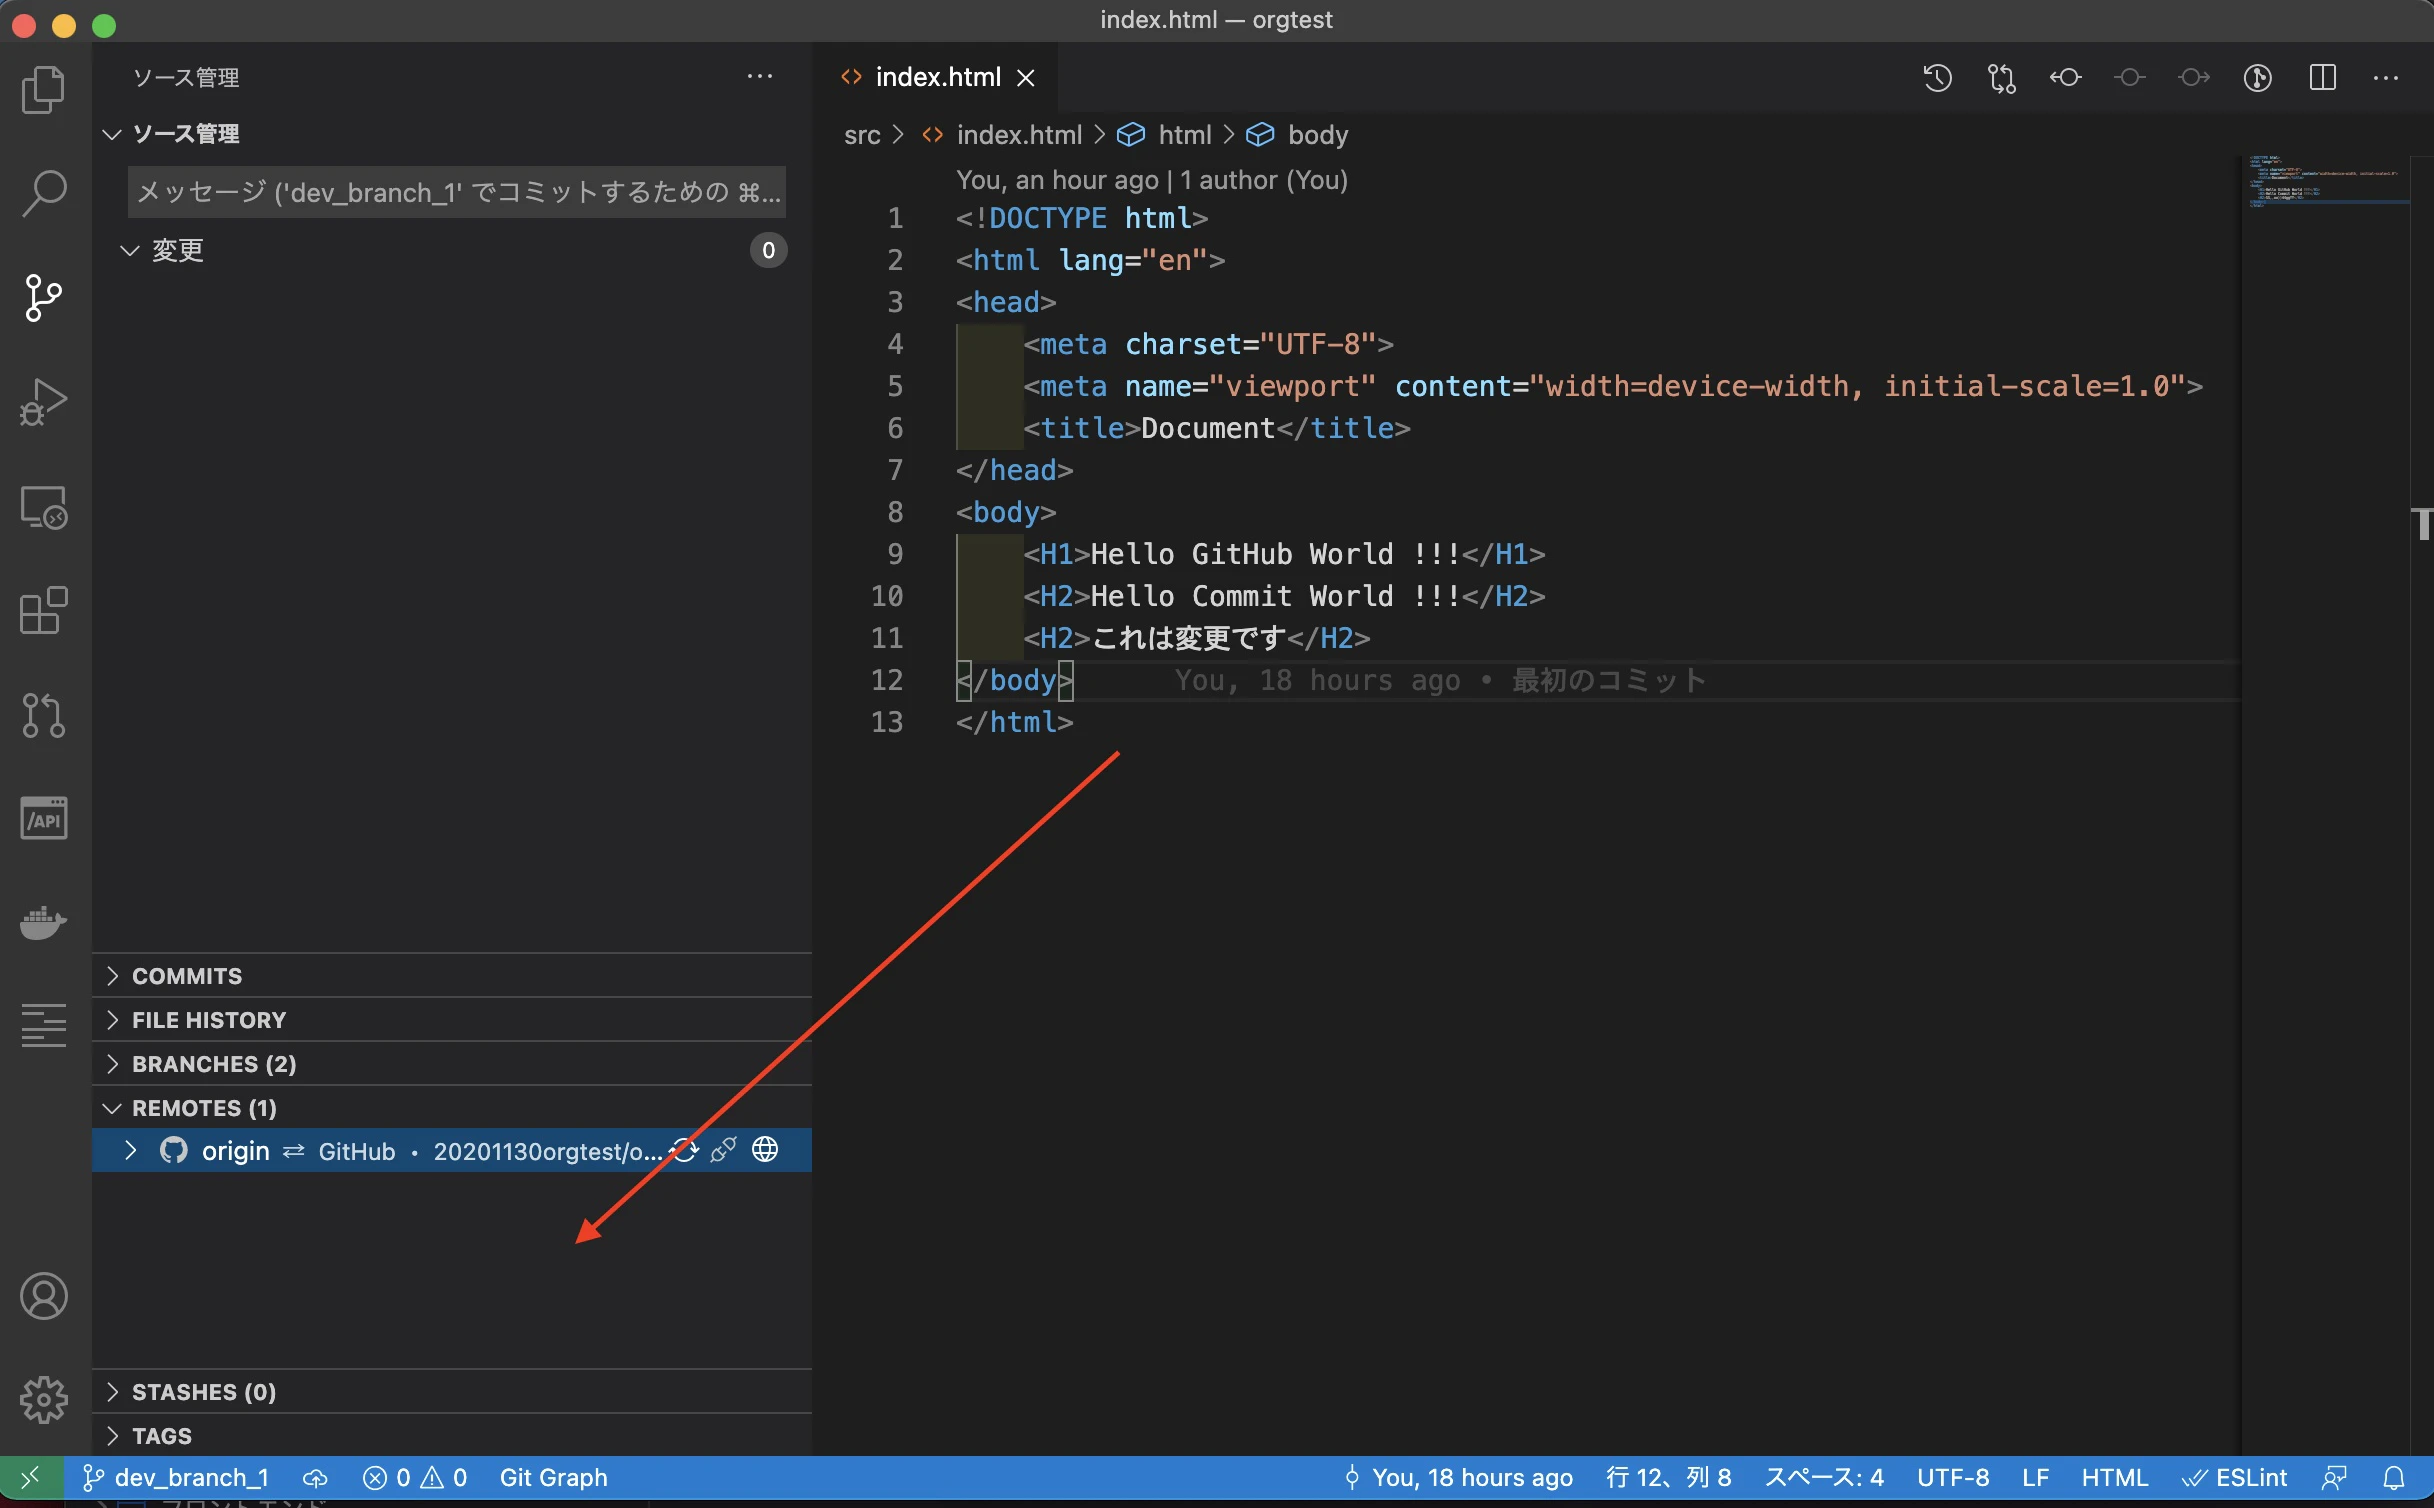Expand the STASHES (0) section
Image resolution: width=2434 pixels, height=1508 pixels.
452,1392
